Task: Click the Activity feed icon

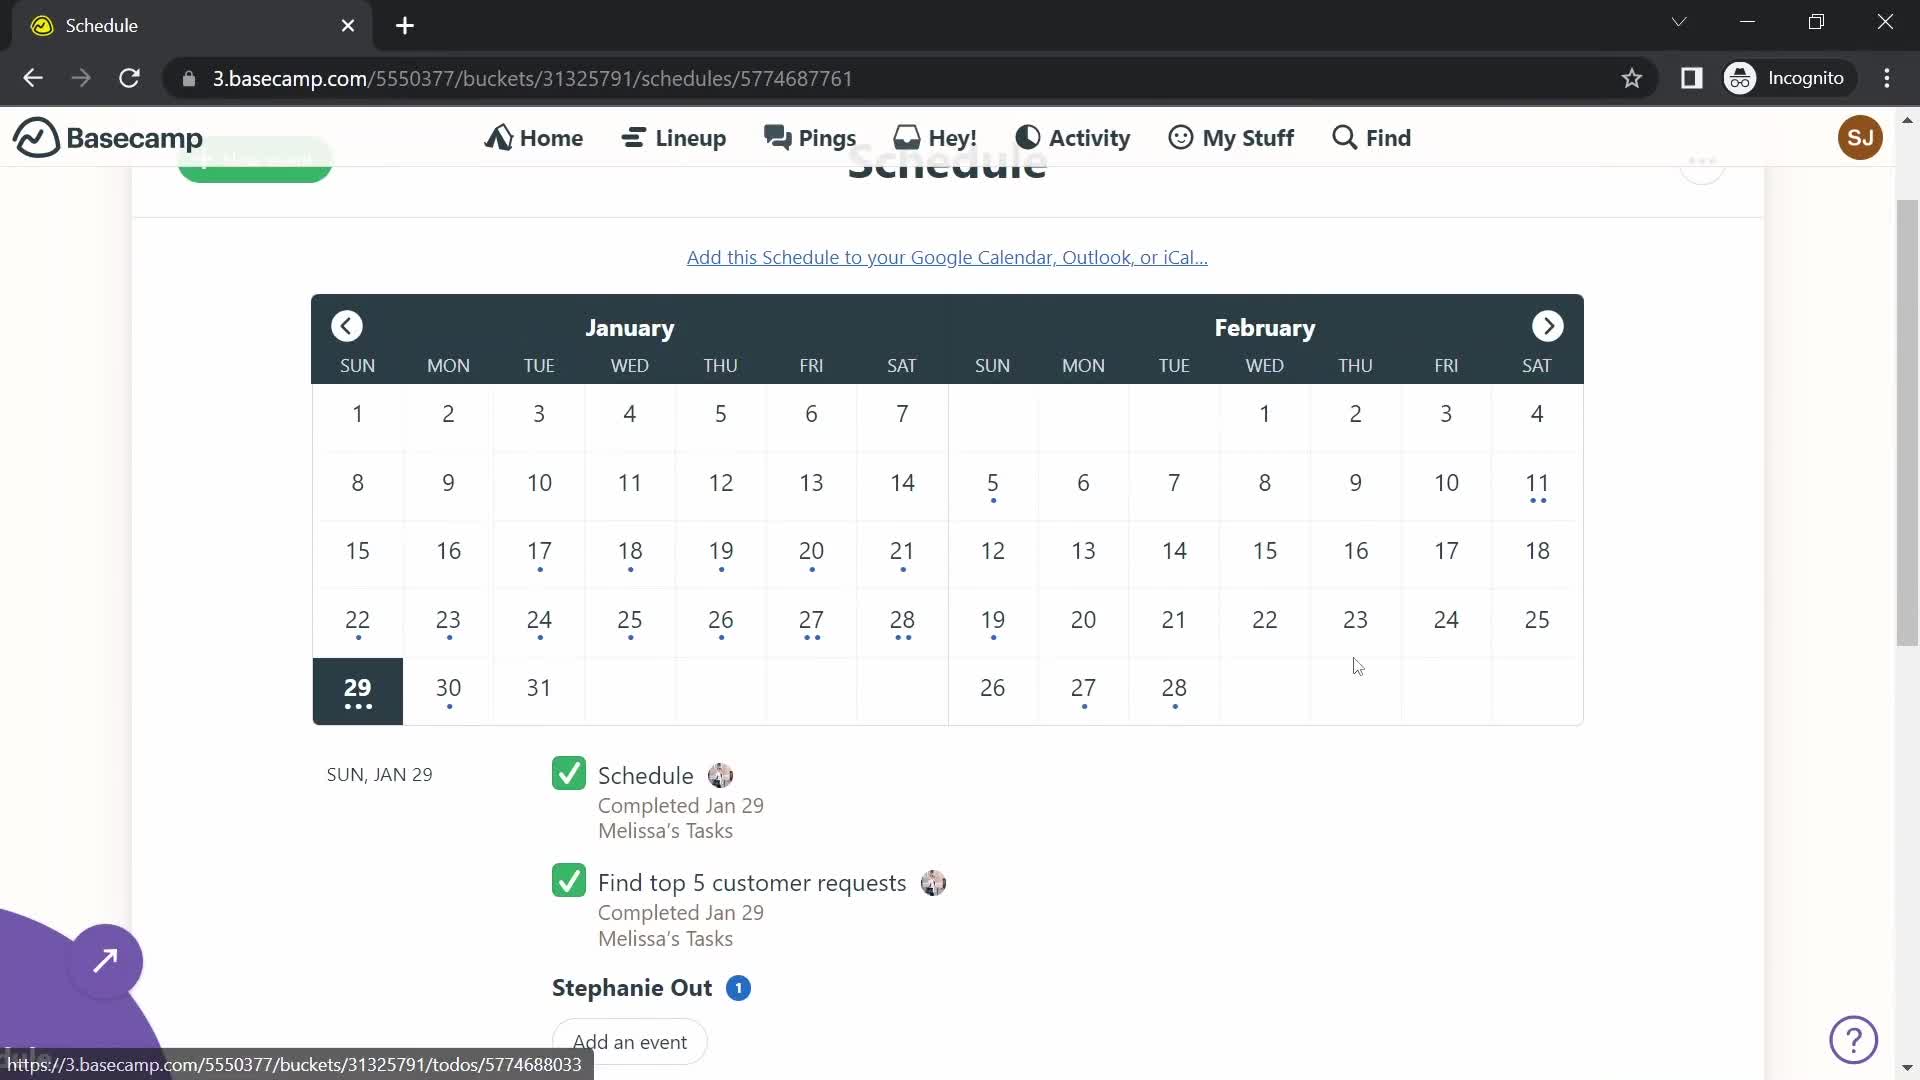Action: pyautogui.click(x=1027, y=137)
